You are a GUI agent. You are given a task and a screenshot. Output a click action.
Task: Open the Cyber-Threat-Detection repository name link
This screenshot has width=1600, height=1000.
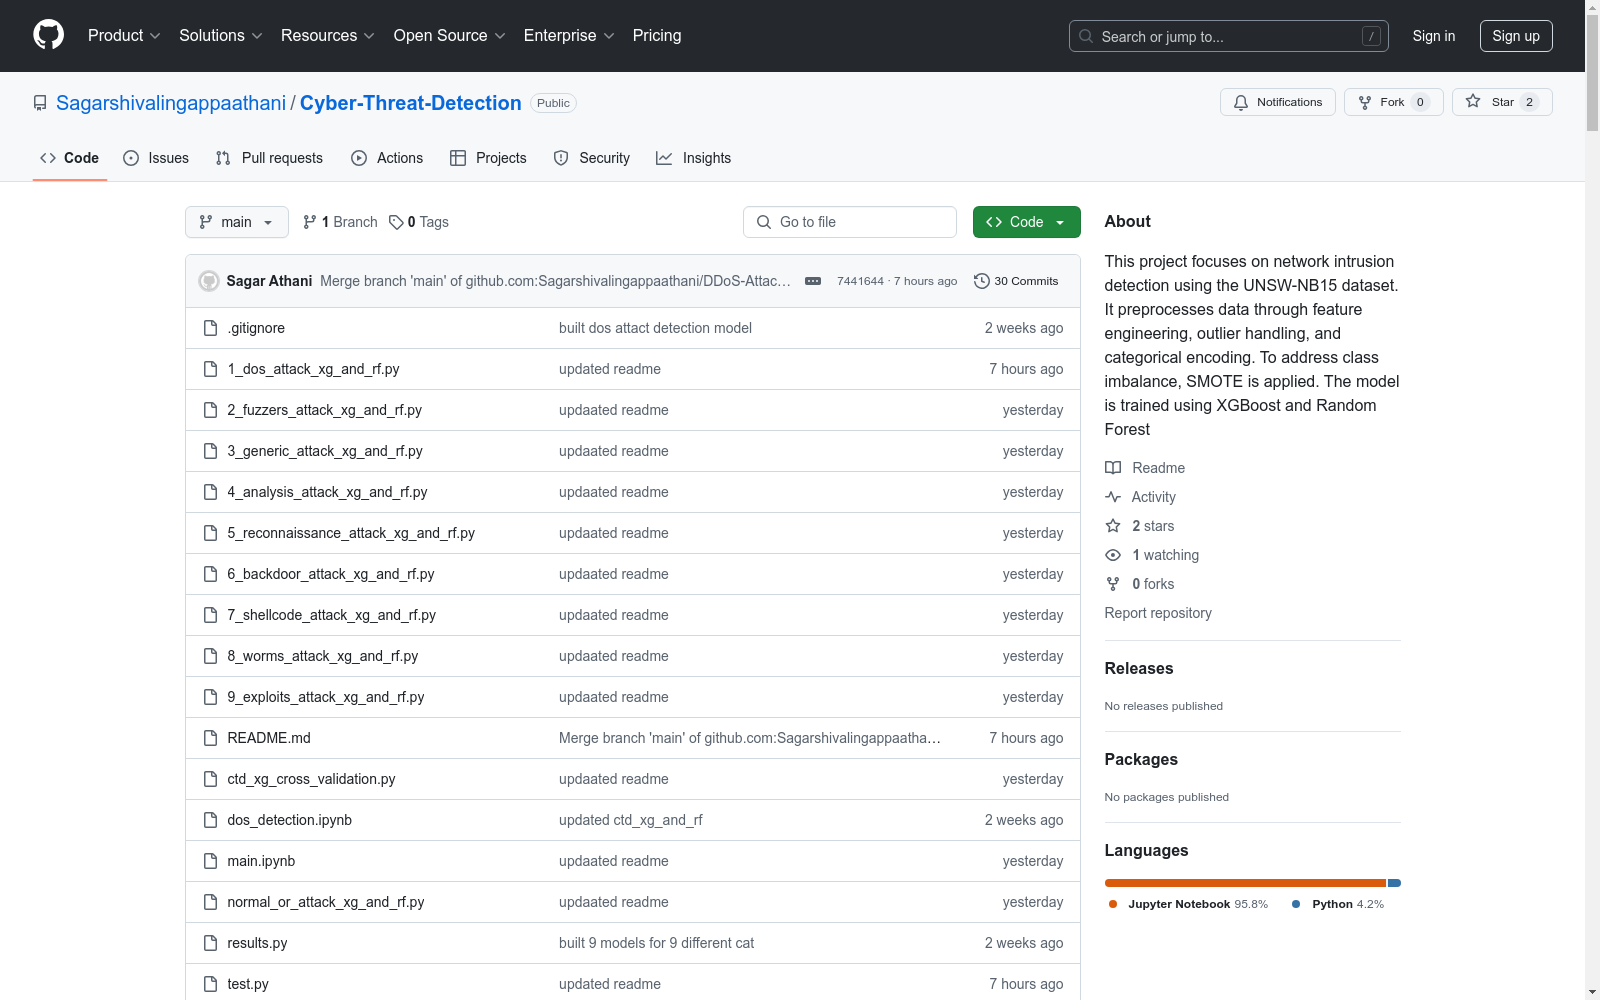point(411,103)
